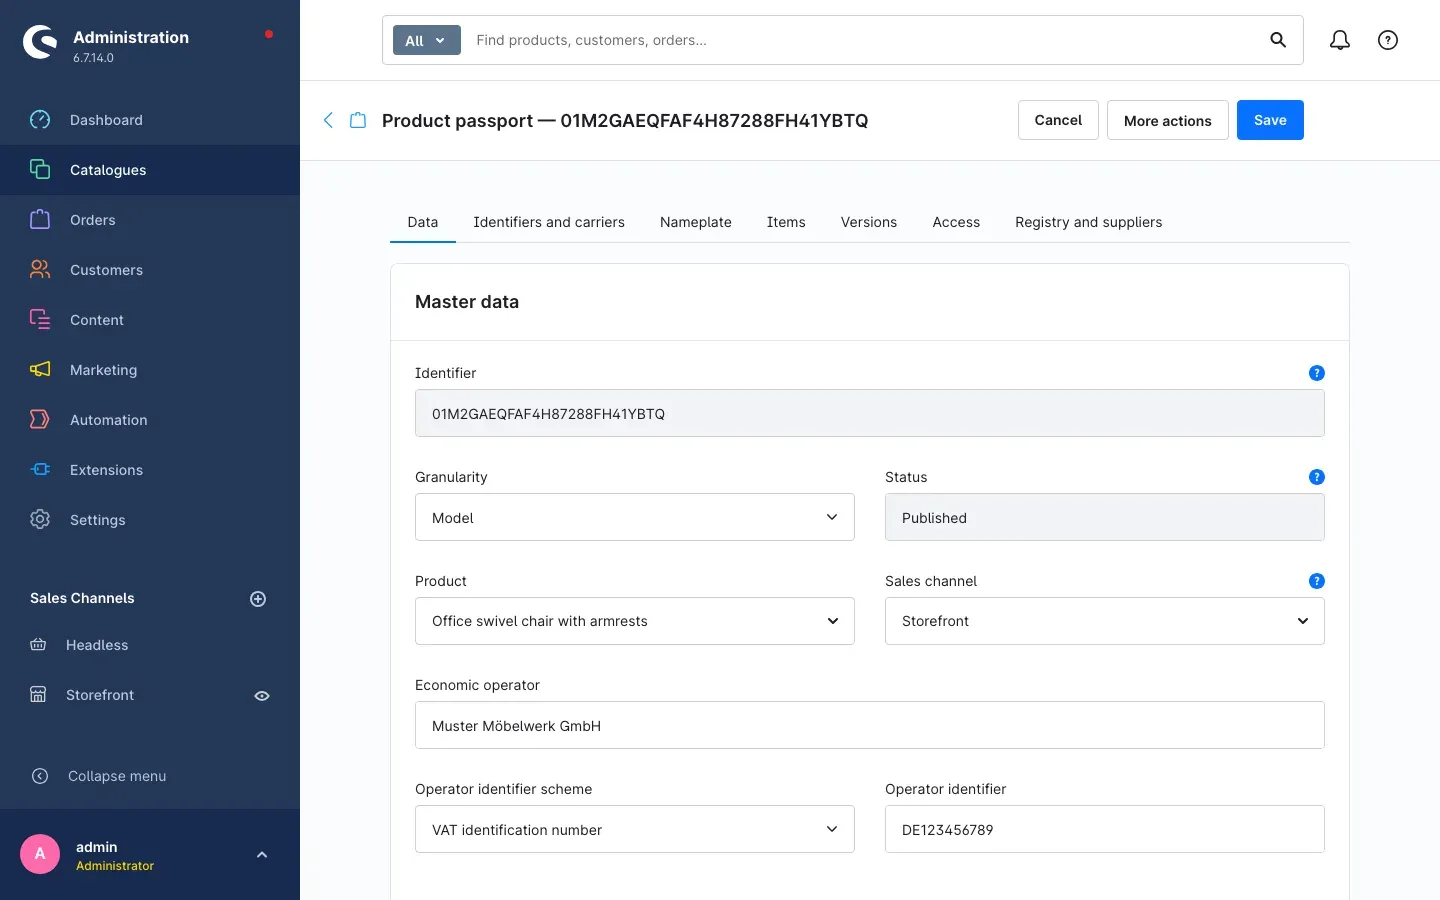This screenshot has height=900, width=1440.
Task: Open Registry and suppliers tab
Action: 1089,222
